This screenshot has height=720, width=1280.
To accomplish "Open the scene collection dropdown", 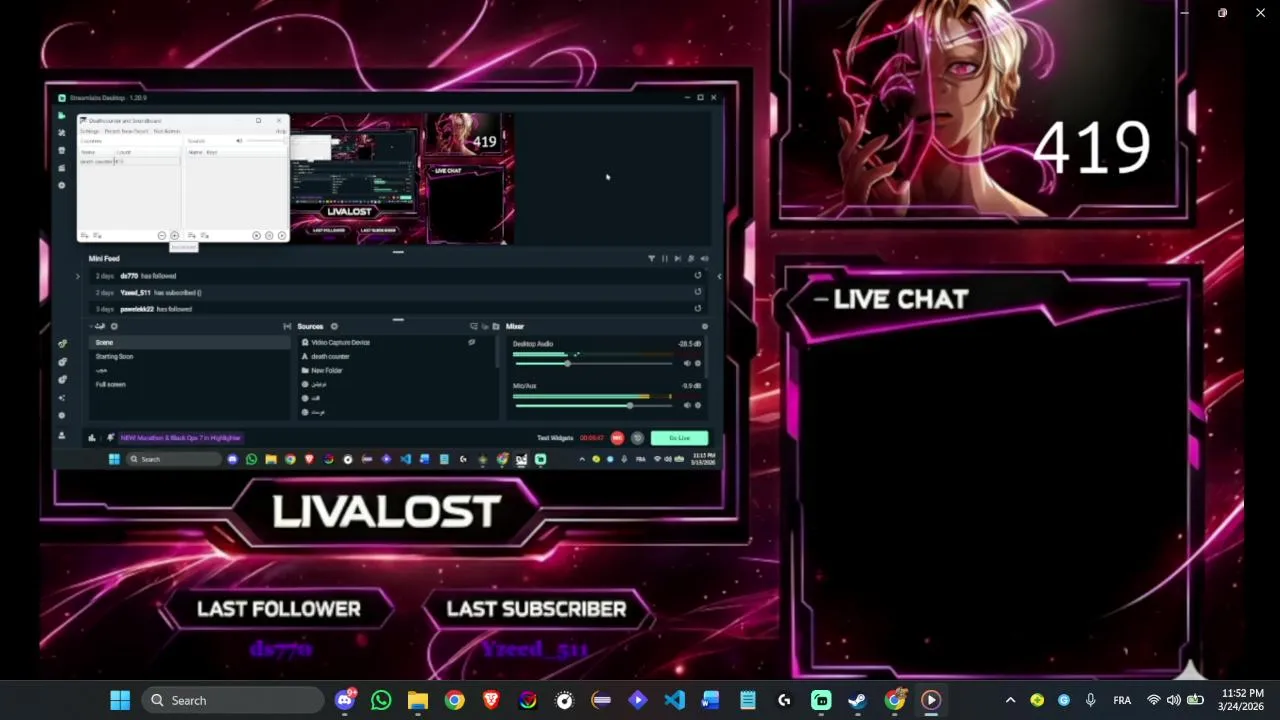I will coord(97,326).
